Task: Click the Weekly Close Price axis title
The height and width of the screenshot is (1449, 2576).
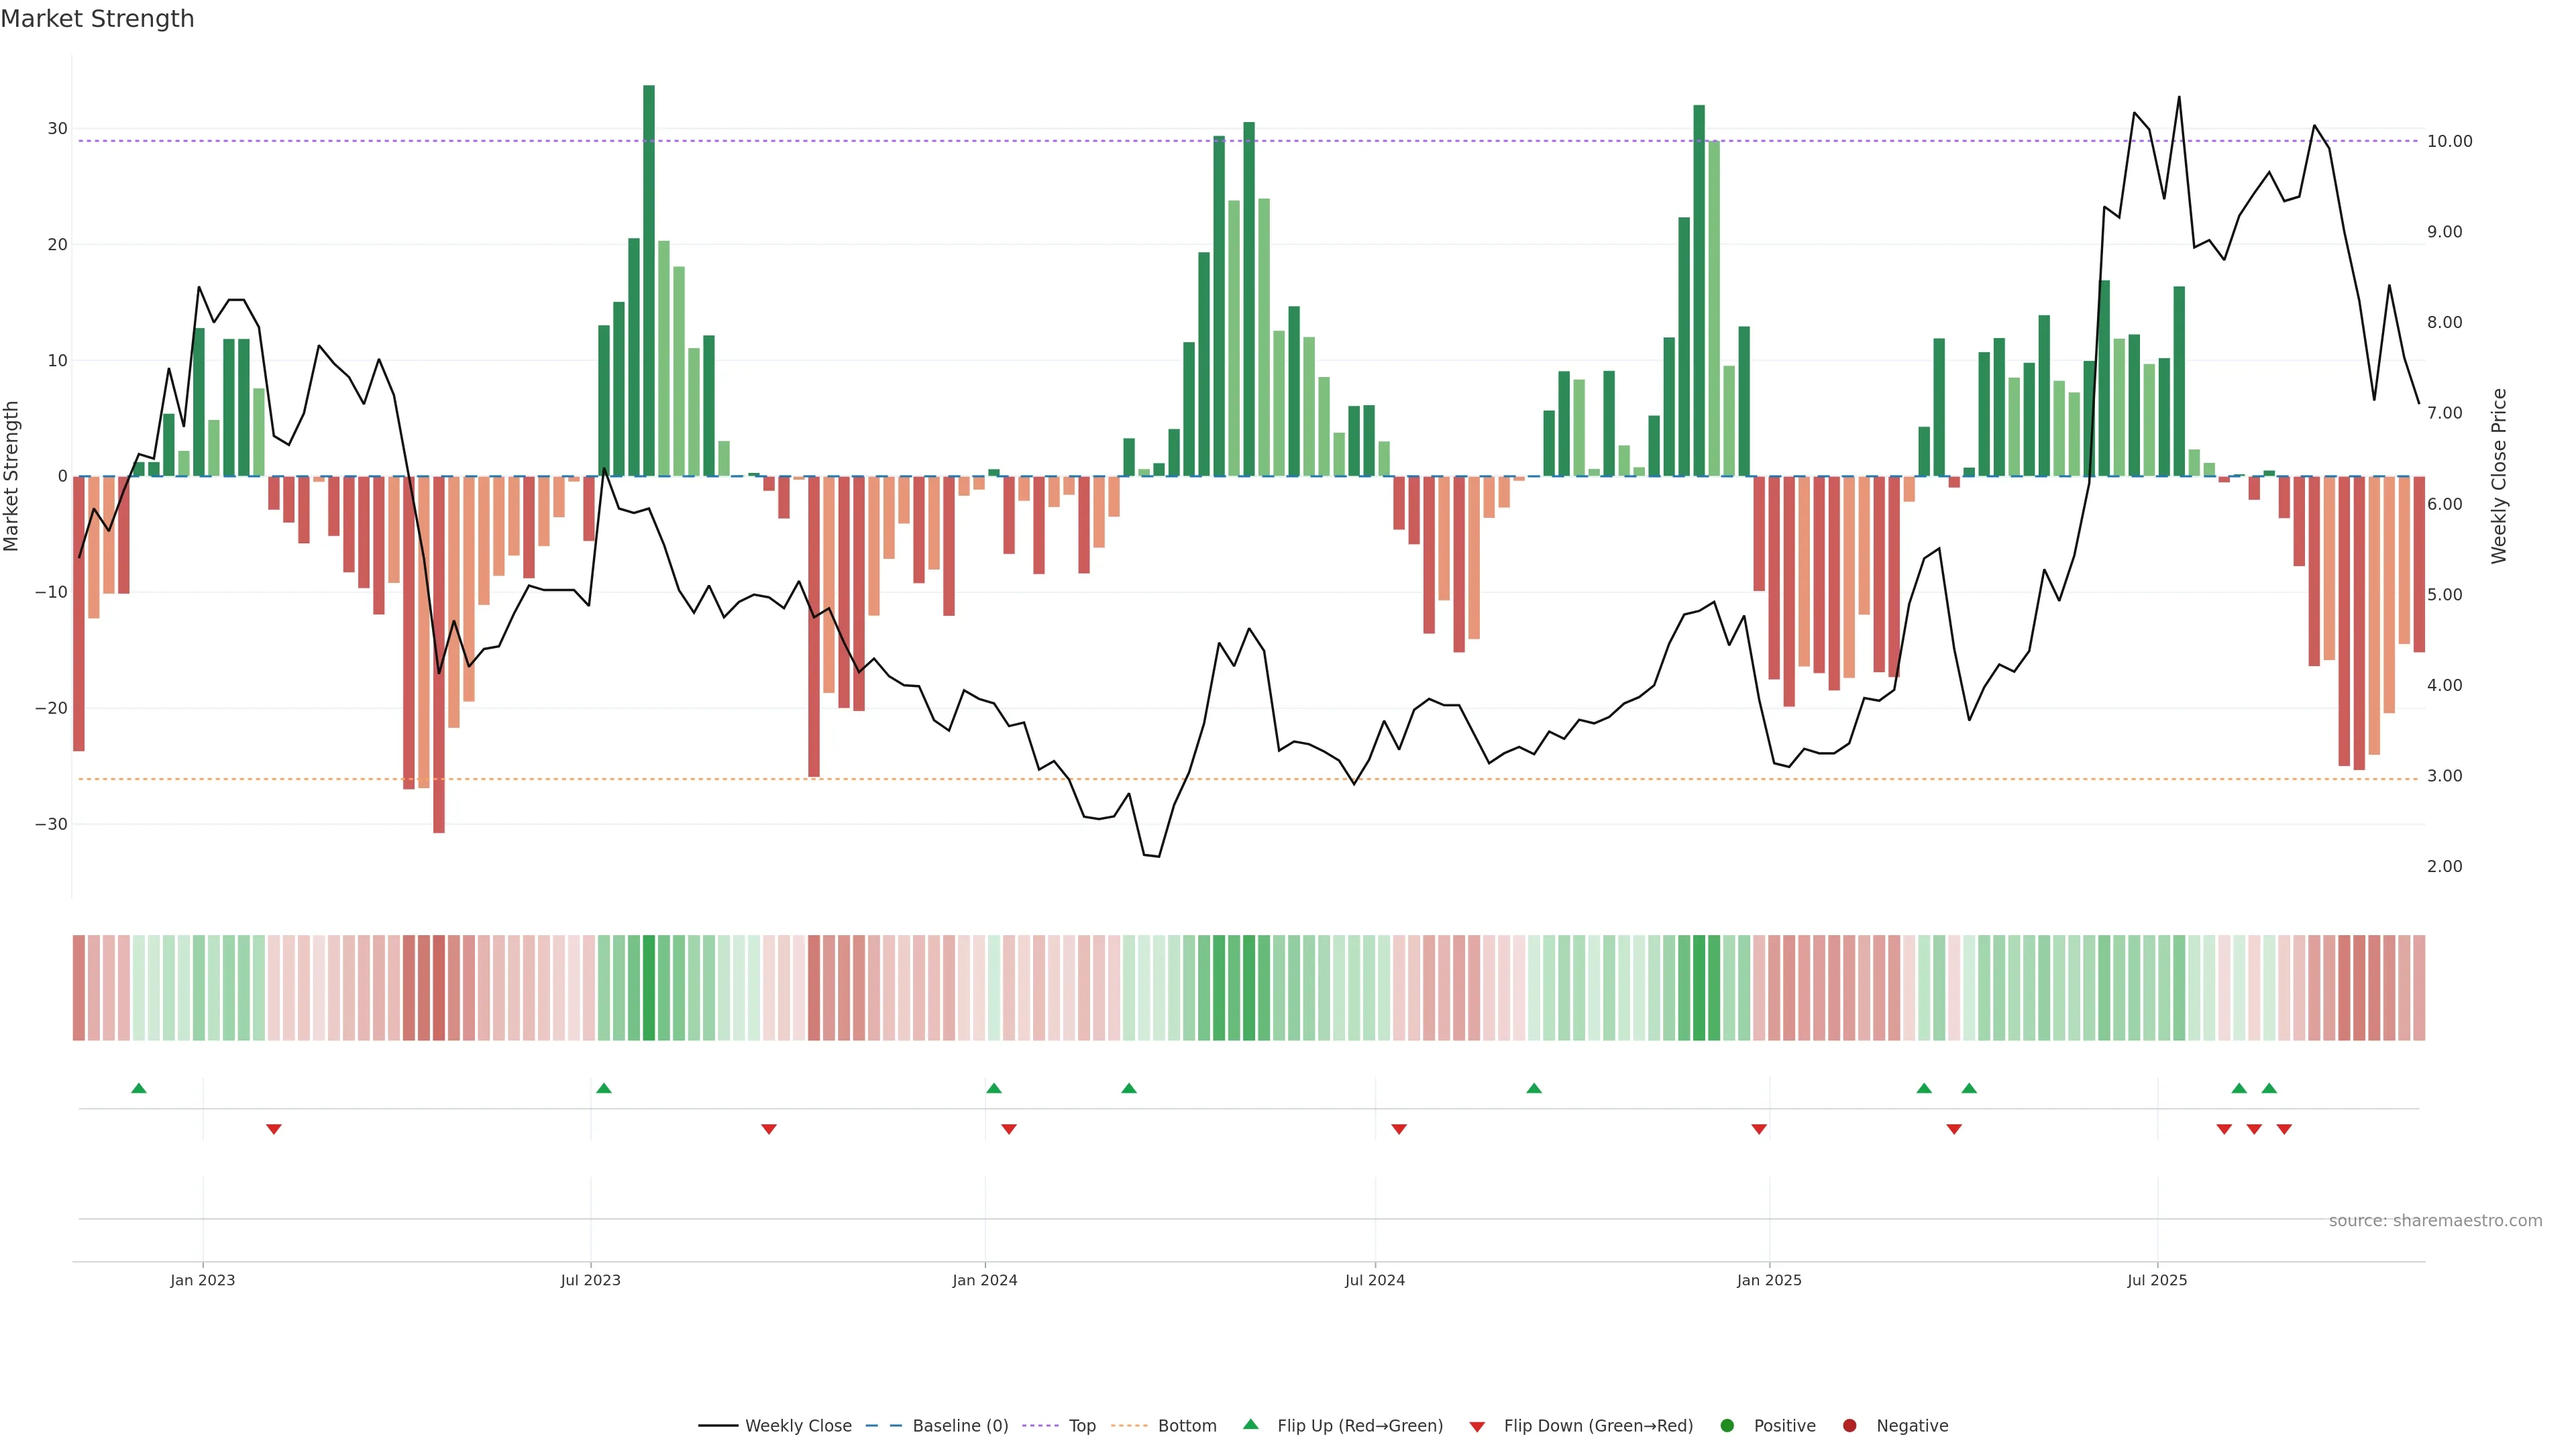Action: click(2499, 476)
